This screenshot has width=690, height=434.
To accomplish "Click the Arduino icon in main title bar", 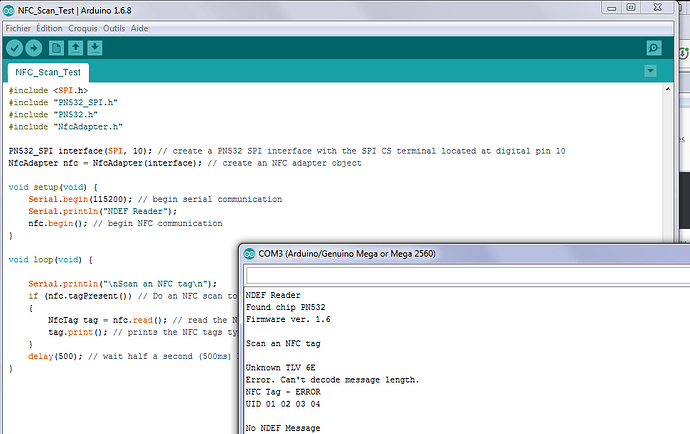I will click(x=8, y=11).
